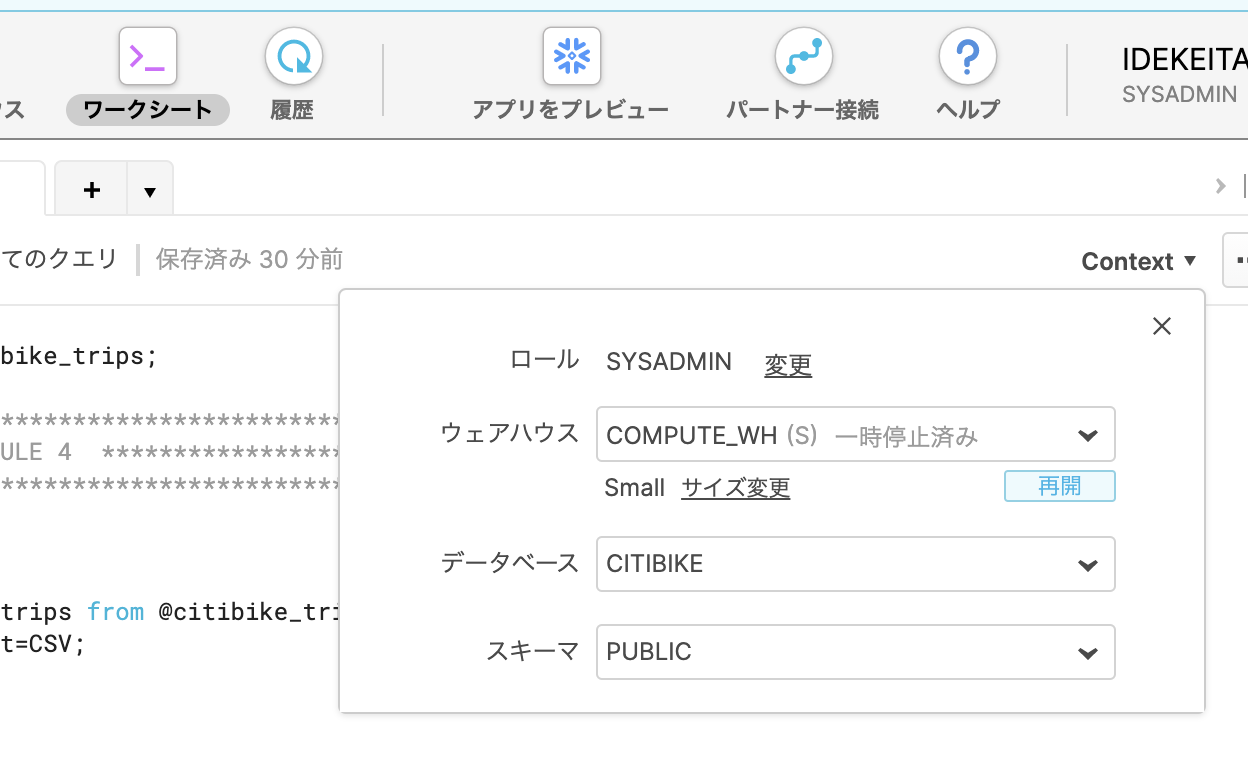The width and height of the screenshot is (1248, 766).
Task: Click the SYSADMIN text under IDEKEITA
Action: 1180,95
